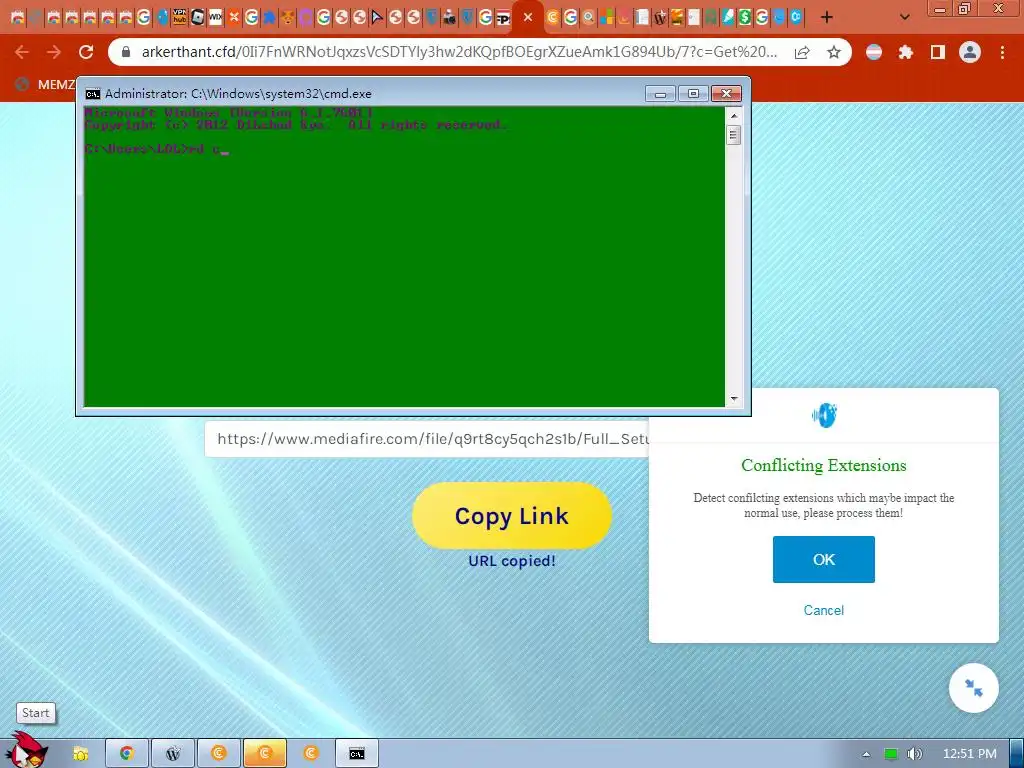Close the active browser tab

click(x=528, y=17)
